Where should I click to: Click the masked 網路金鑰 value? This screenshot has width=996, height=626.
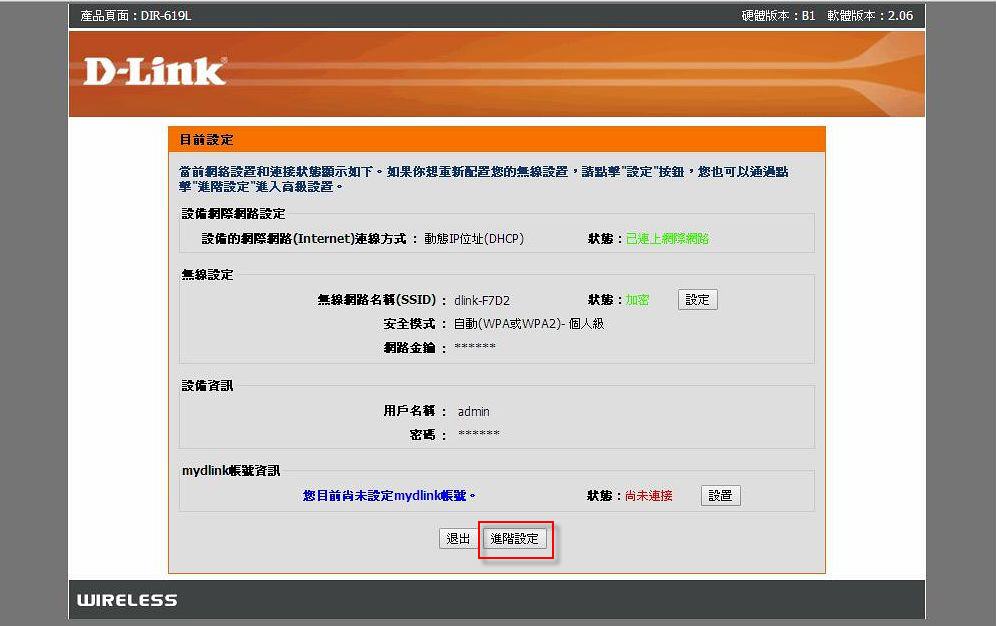tap(474, 348)
